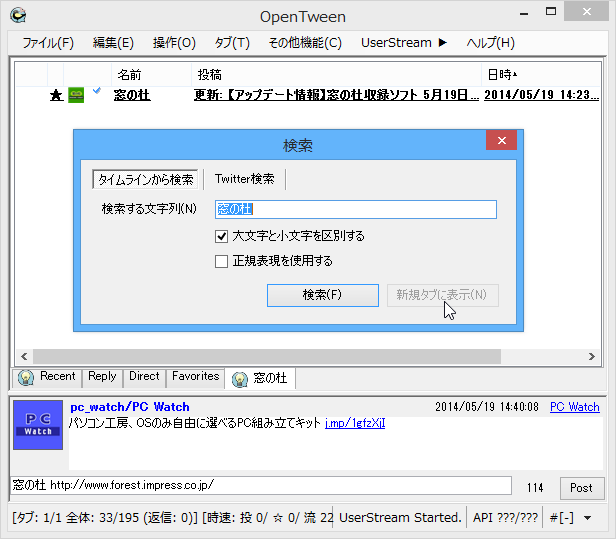Click the green avatar icon of 窓の杜
Viewport: 616px width, 539px height.
pos(76,95)
